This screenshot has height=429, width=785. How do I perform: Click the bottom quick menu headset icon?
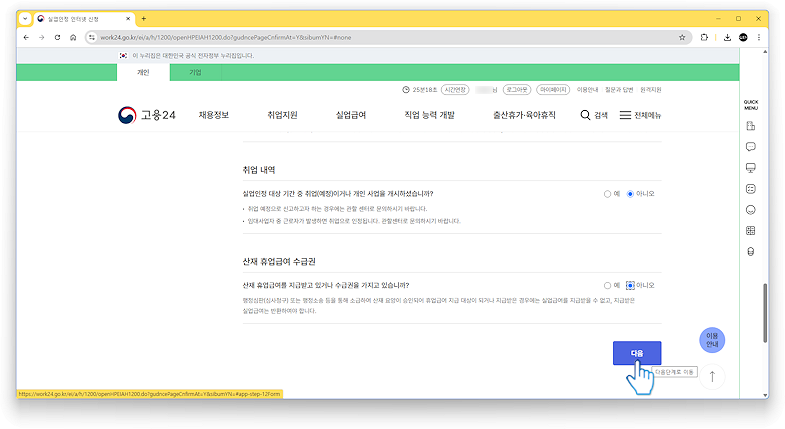coord(750,252)
